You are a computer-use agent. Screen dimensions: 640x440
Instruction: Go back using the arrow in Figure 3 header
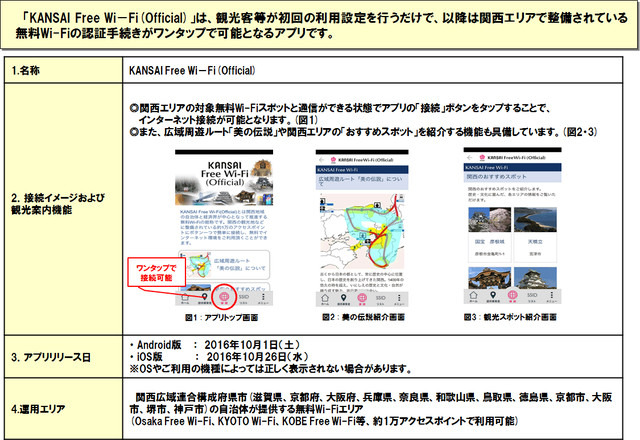[470, 157]
